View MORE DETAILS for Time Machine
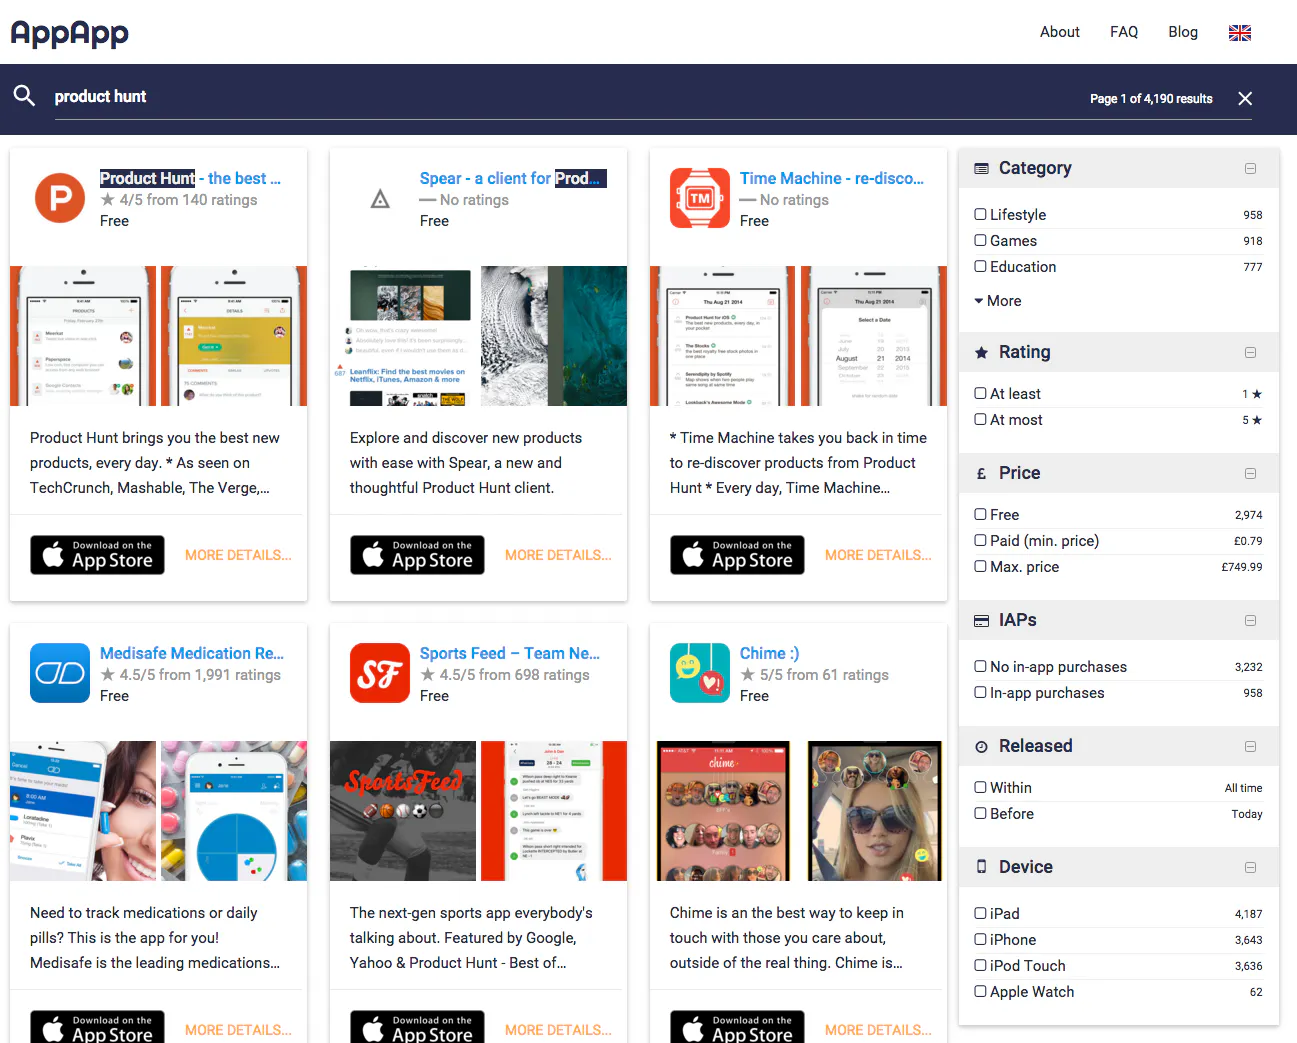Viewport: 1297px width, 1043px height. (x=878, y=555)
